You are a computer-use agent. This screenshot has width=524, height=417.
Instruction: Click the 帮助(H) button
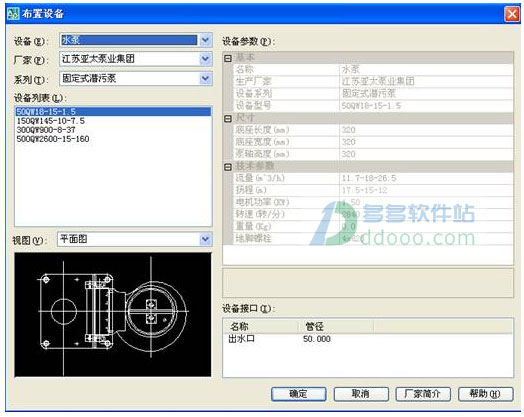click(485, 394)
